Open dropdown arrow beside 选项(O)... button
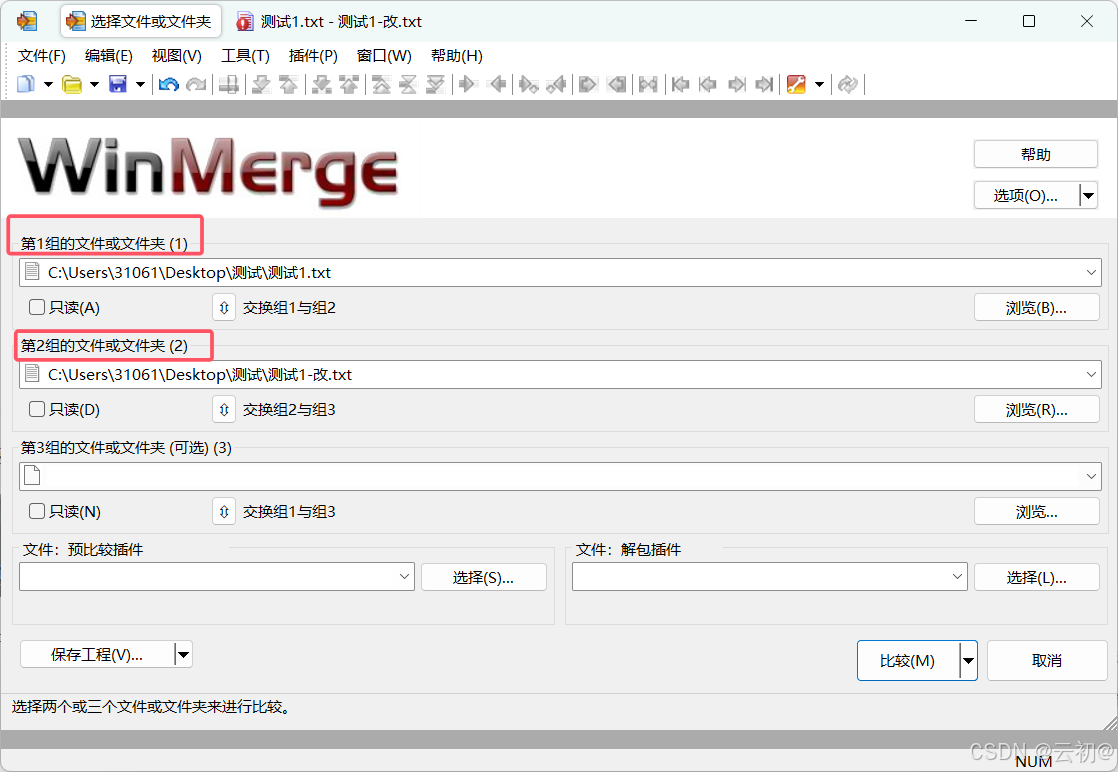 coord(1088,195)
